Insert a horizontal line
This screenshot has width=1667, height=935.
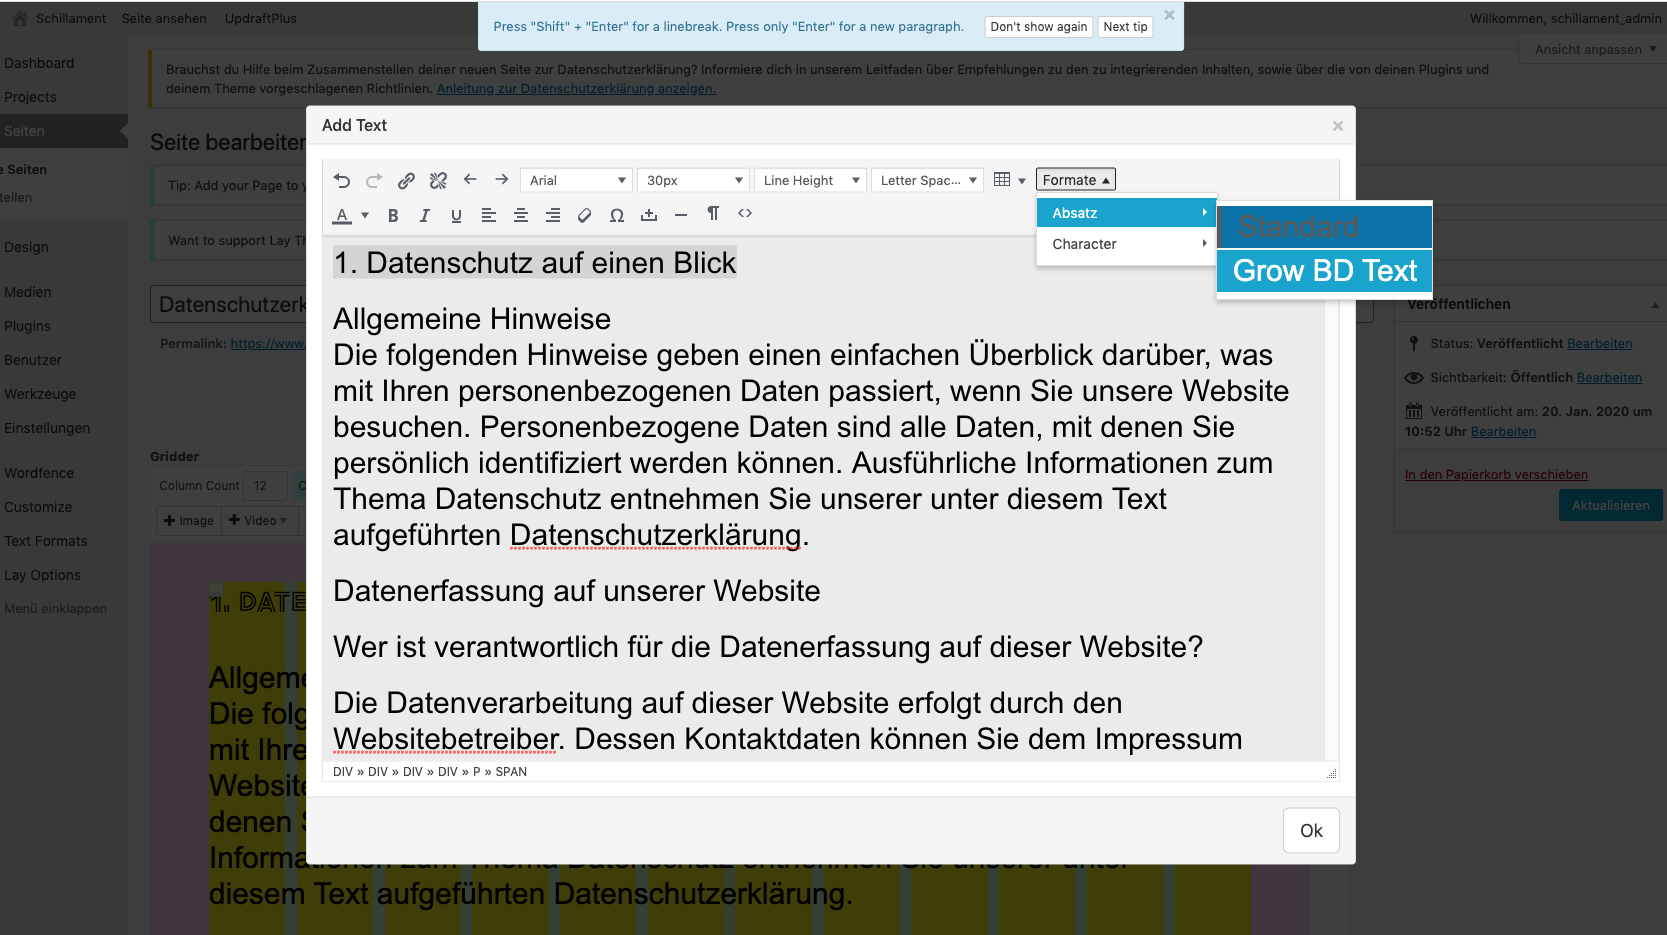point(681,214)
